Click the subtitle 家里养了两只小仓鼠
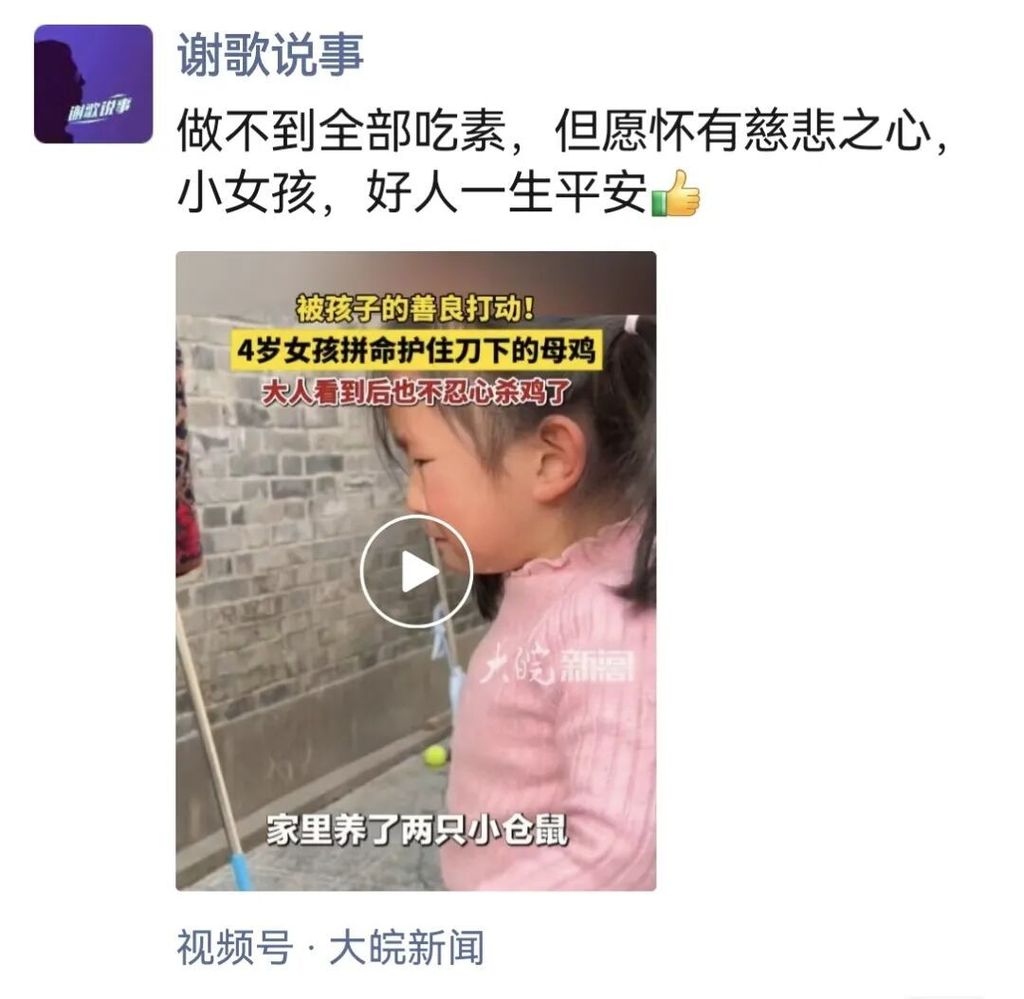 [x=417, y=829]
